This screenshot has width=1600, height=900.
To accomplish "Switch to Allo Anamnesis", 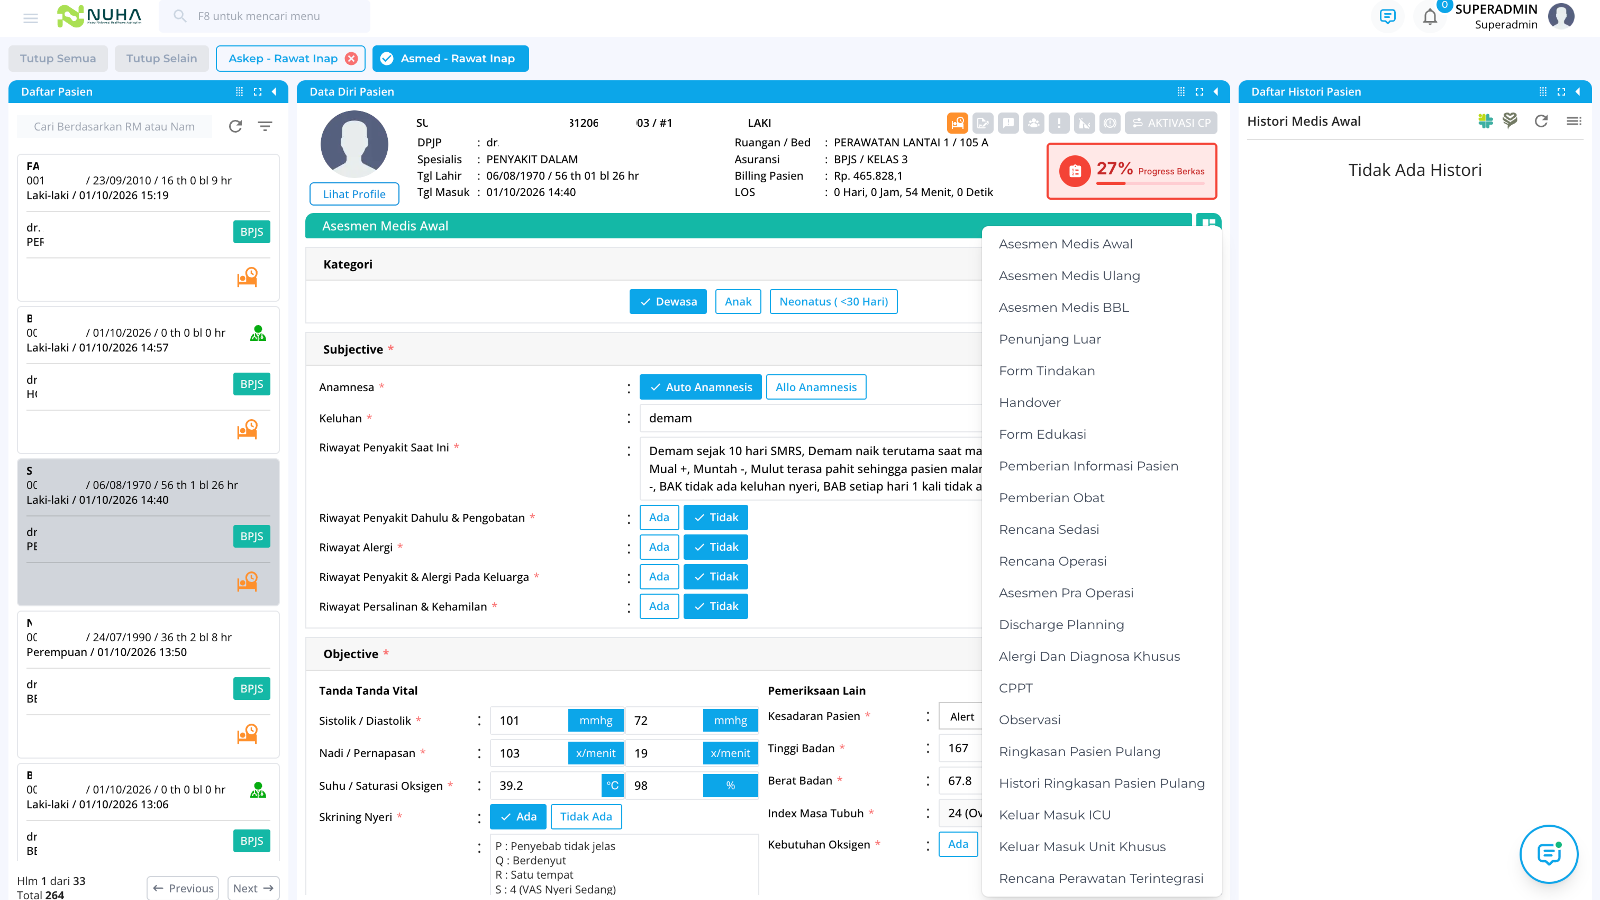I will (816, 387).
